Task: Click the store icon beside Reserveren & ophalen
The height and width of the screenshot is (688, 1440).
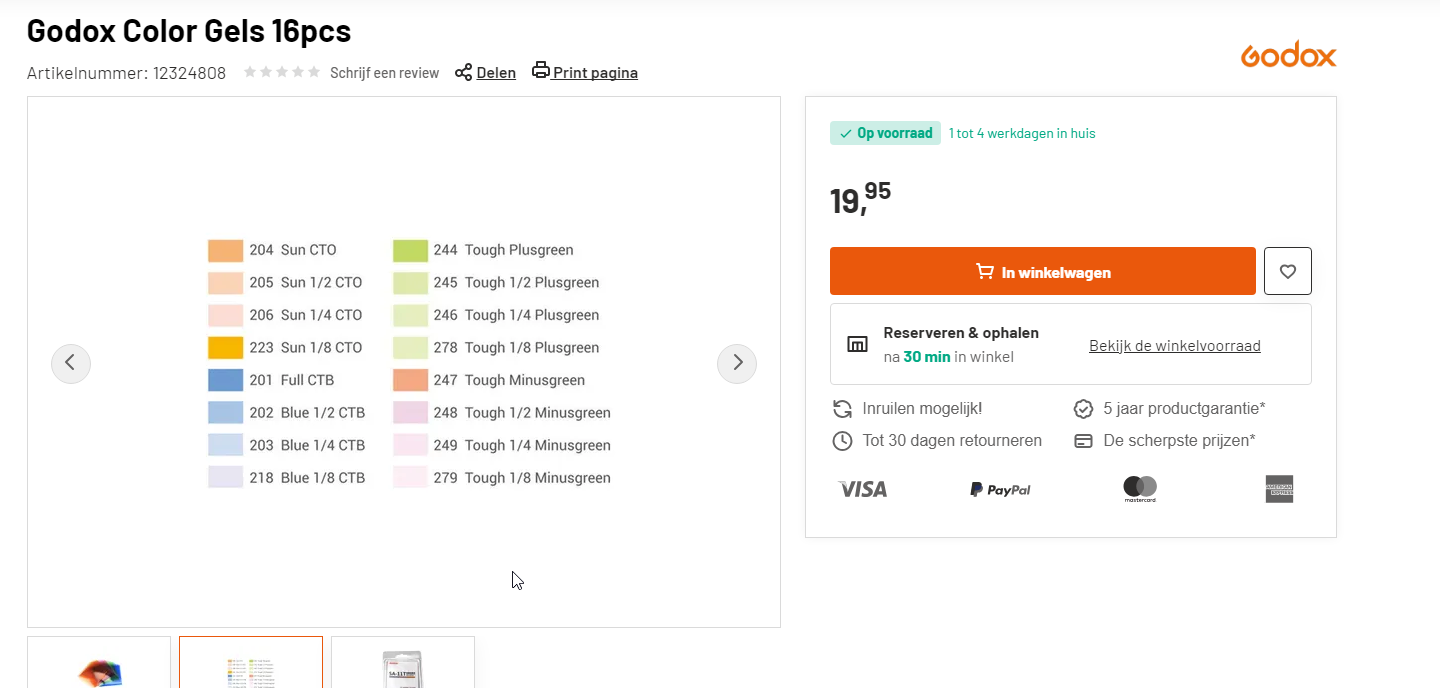Action: tap(857, 344)
